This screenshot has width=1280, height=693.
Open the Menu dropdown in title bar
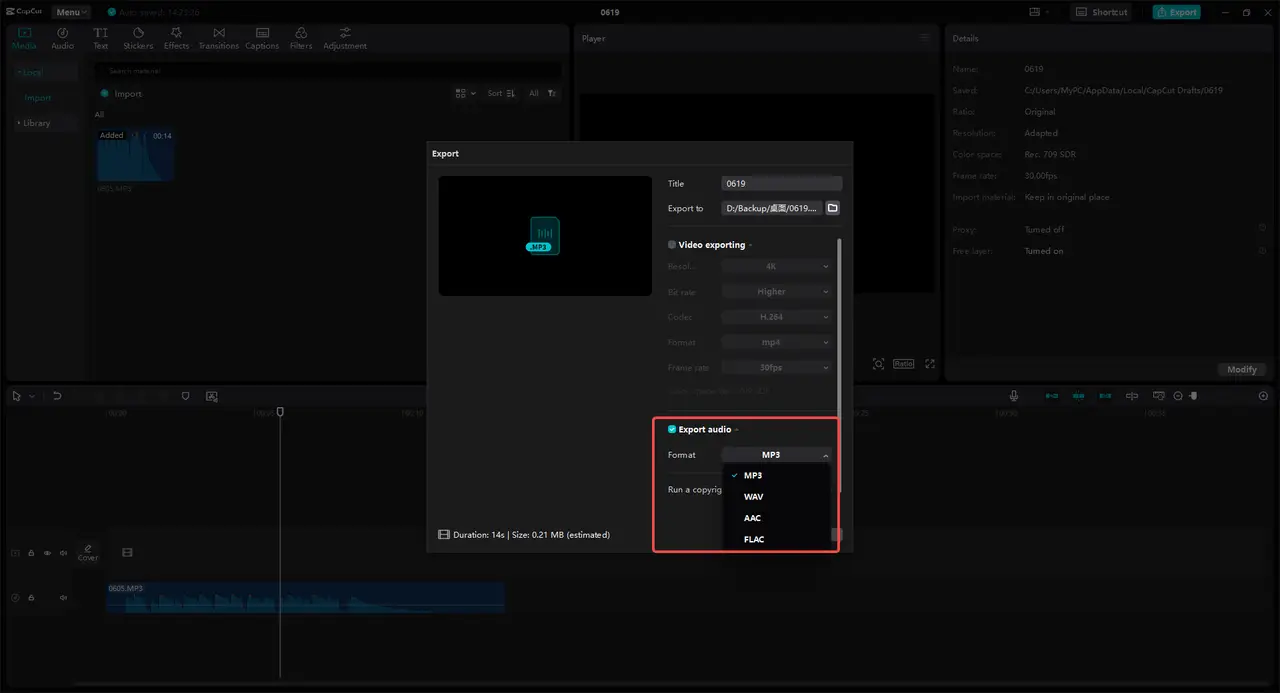tap(71, 12)
